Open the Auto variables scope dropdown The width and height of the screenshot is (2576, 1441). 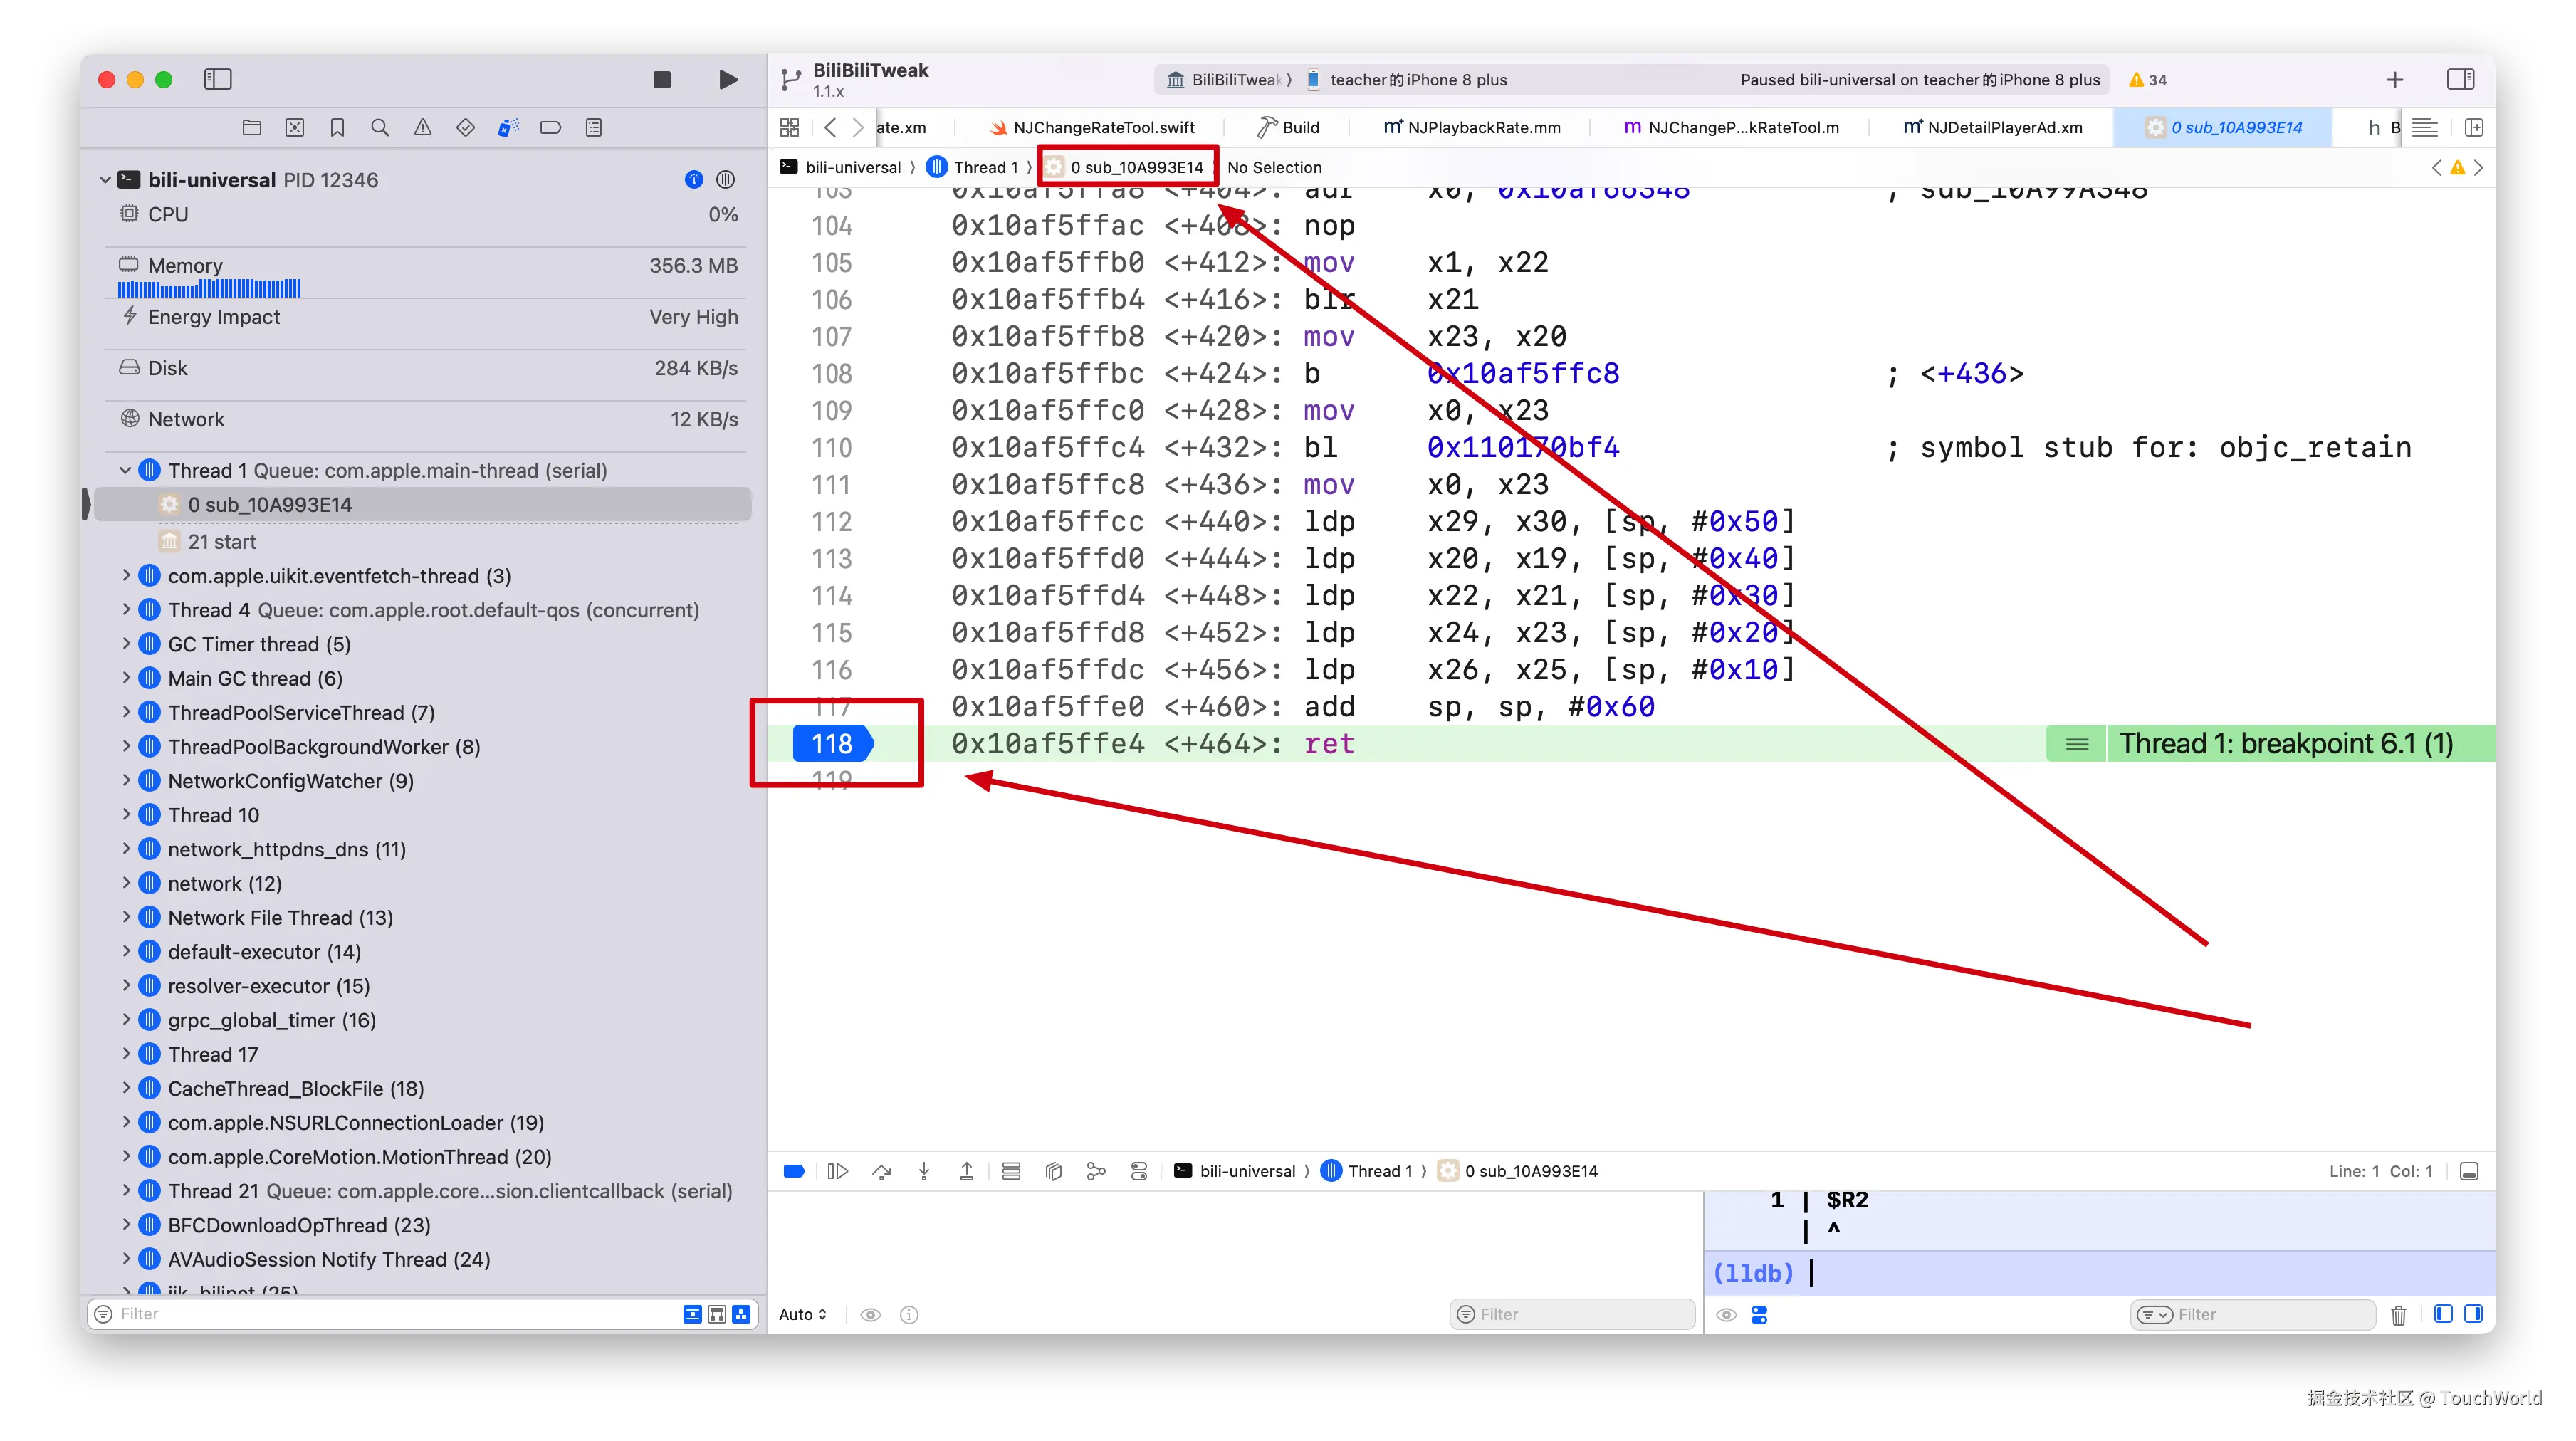[803, 1314]
